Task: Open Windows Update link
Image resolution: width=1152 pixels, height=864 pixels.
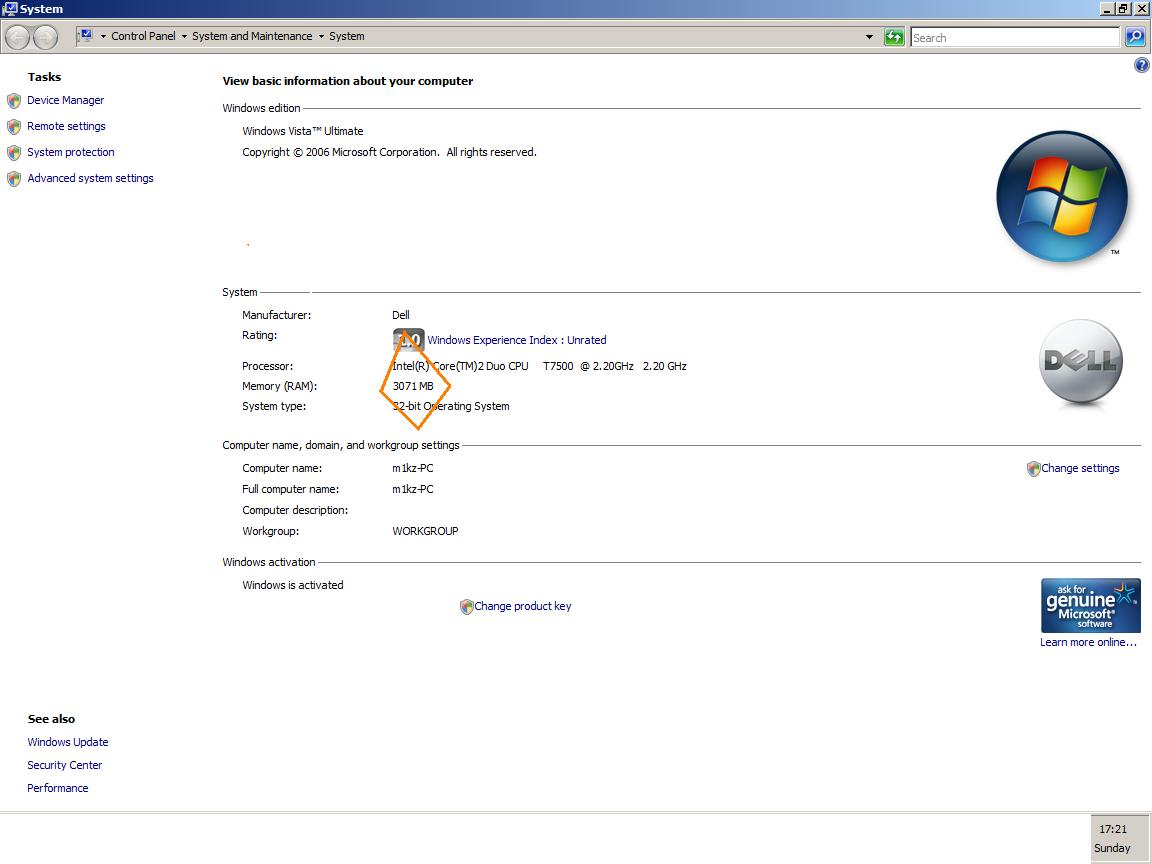Action: pos(68,742)
